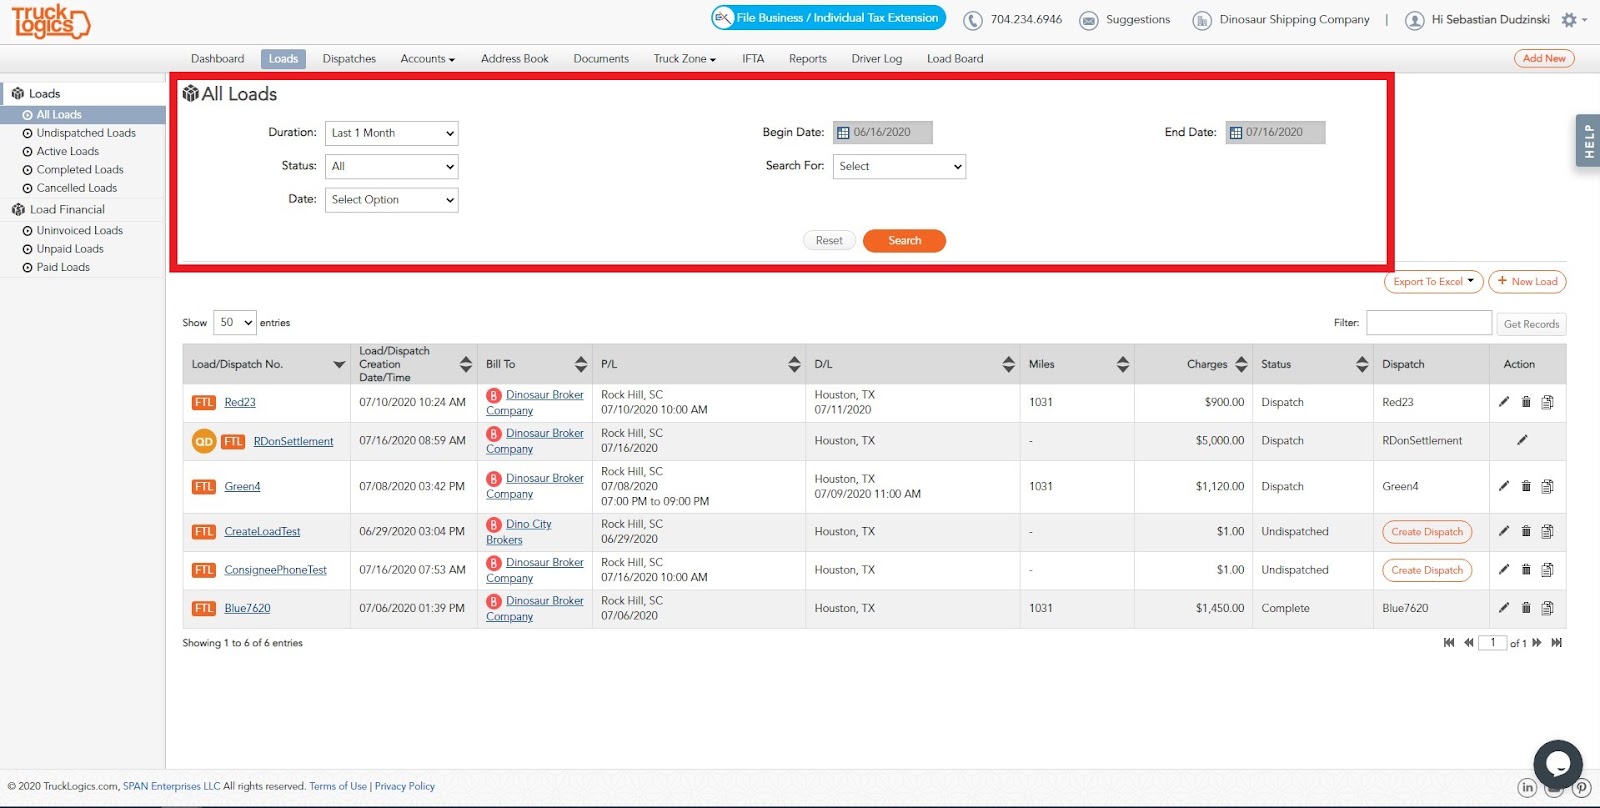
Task: Click the Get Records button
Action: [x=1531, y=324]
